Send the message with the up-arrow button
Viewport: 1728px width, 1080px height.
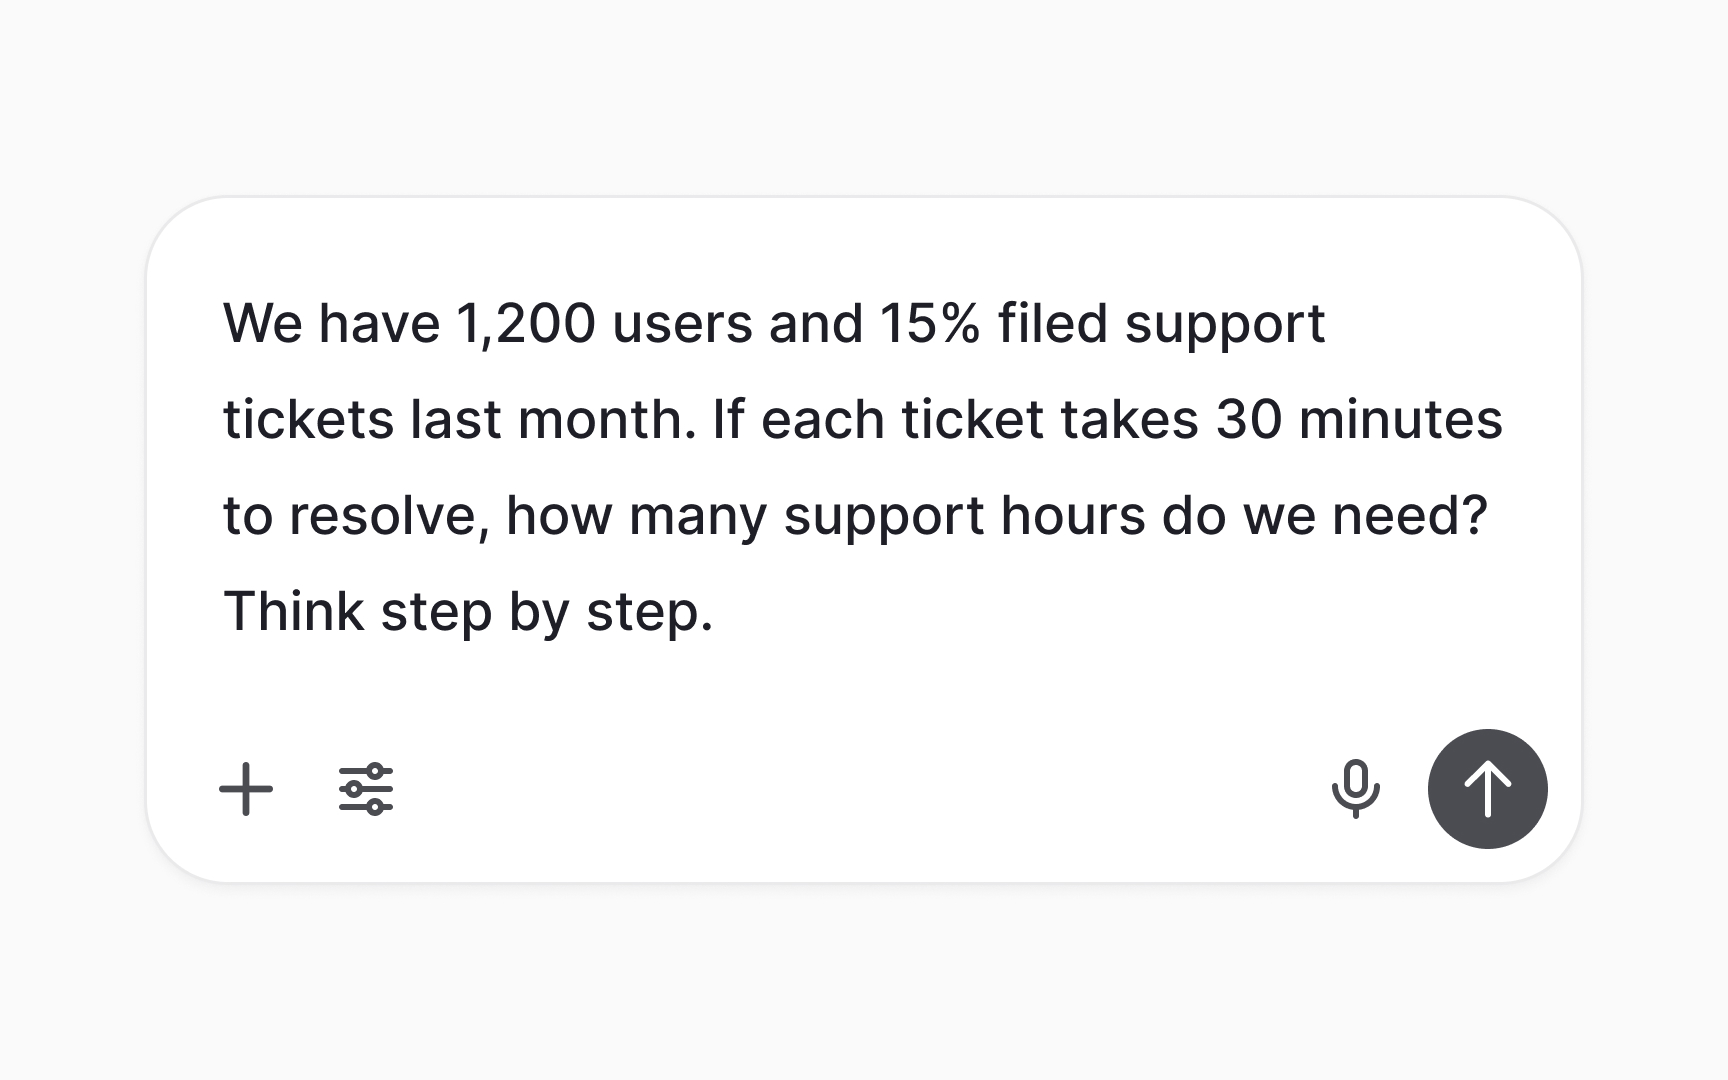(x=1487, y=789)
